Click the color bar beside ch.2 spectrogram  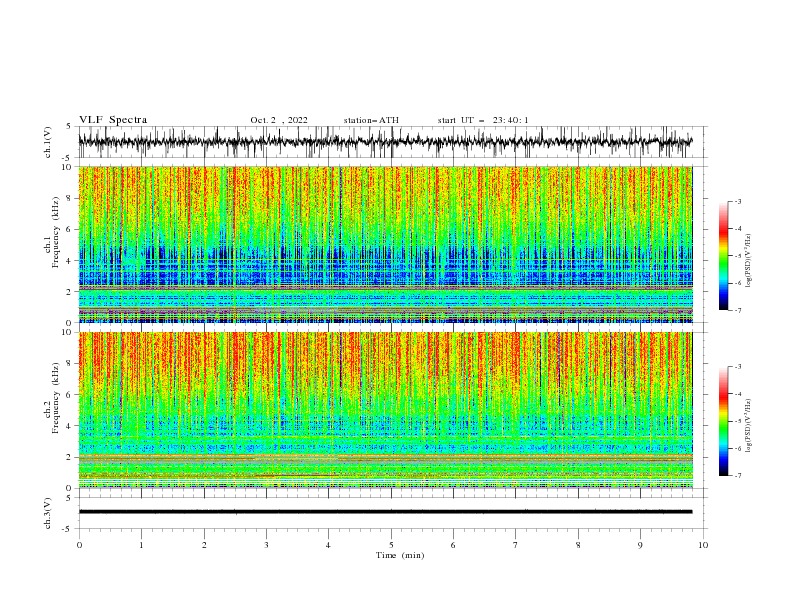pyautogui.click(x=723, y=421)
